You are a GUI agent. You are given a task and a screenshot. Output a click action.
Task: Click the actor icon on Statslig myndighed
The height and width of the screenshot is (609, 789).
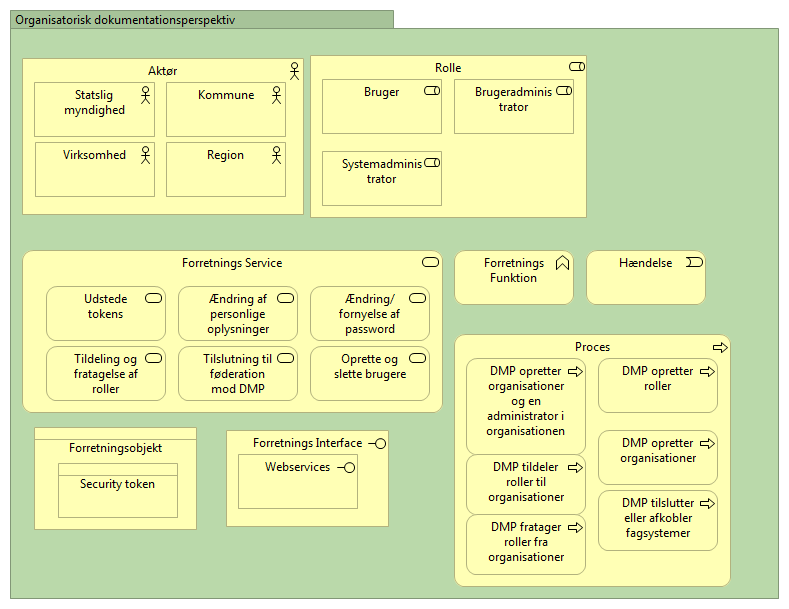pos(145,95)
